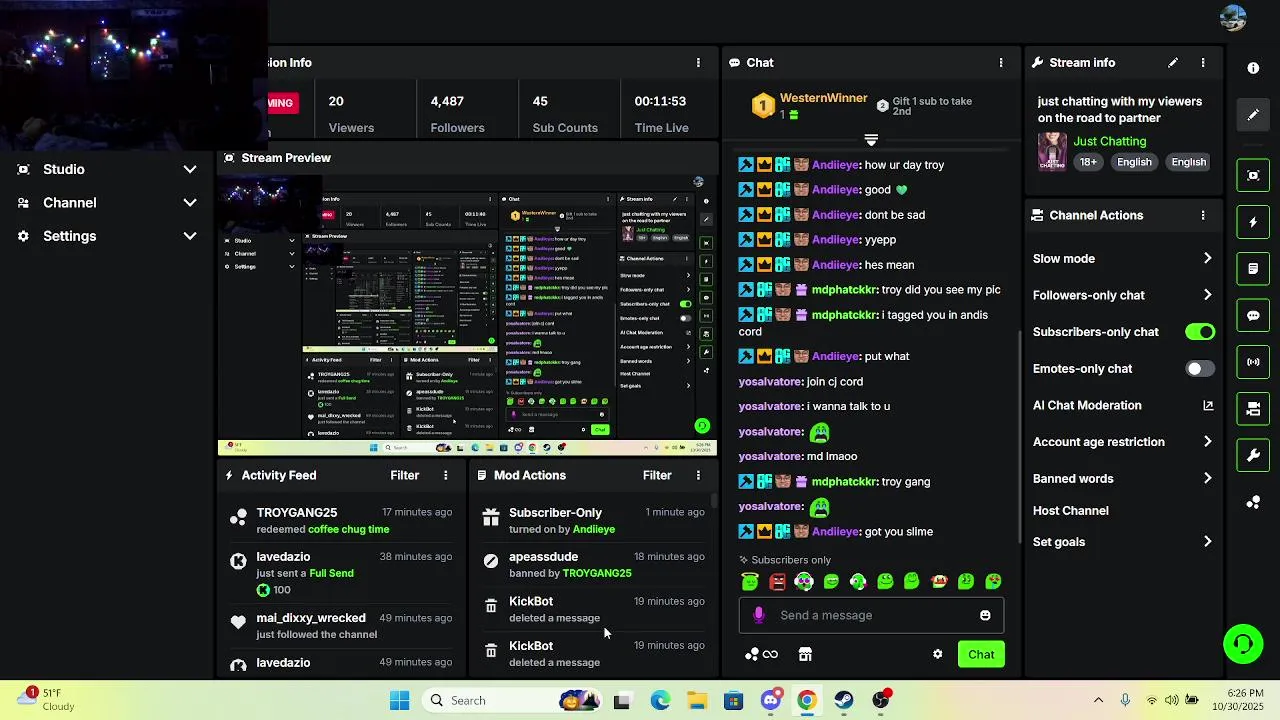Open Followers-only chat options chevron
The image size is (1280, 720).
1207,295
